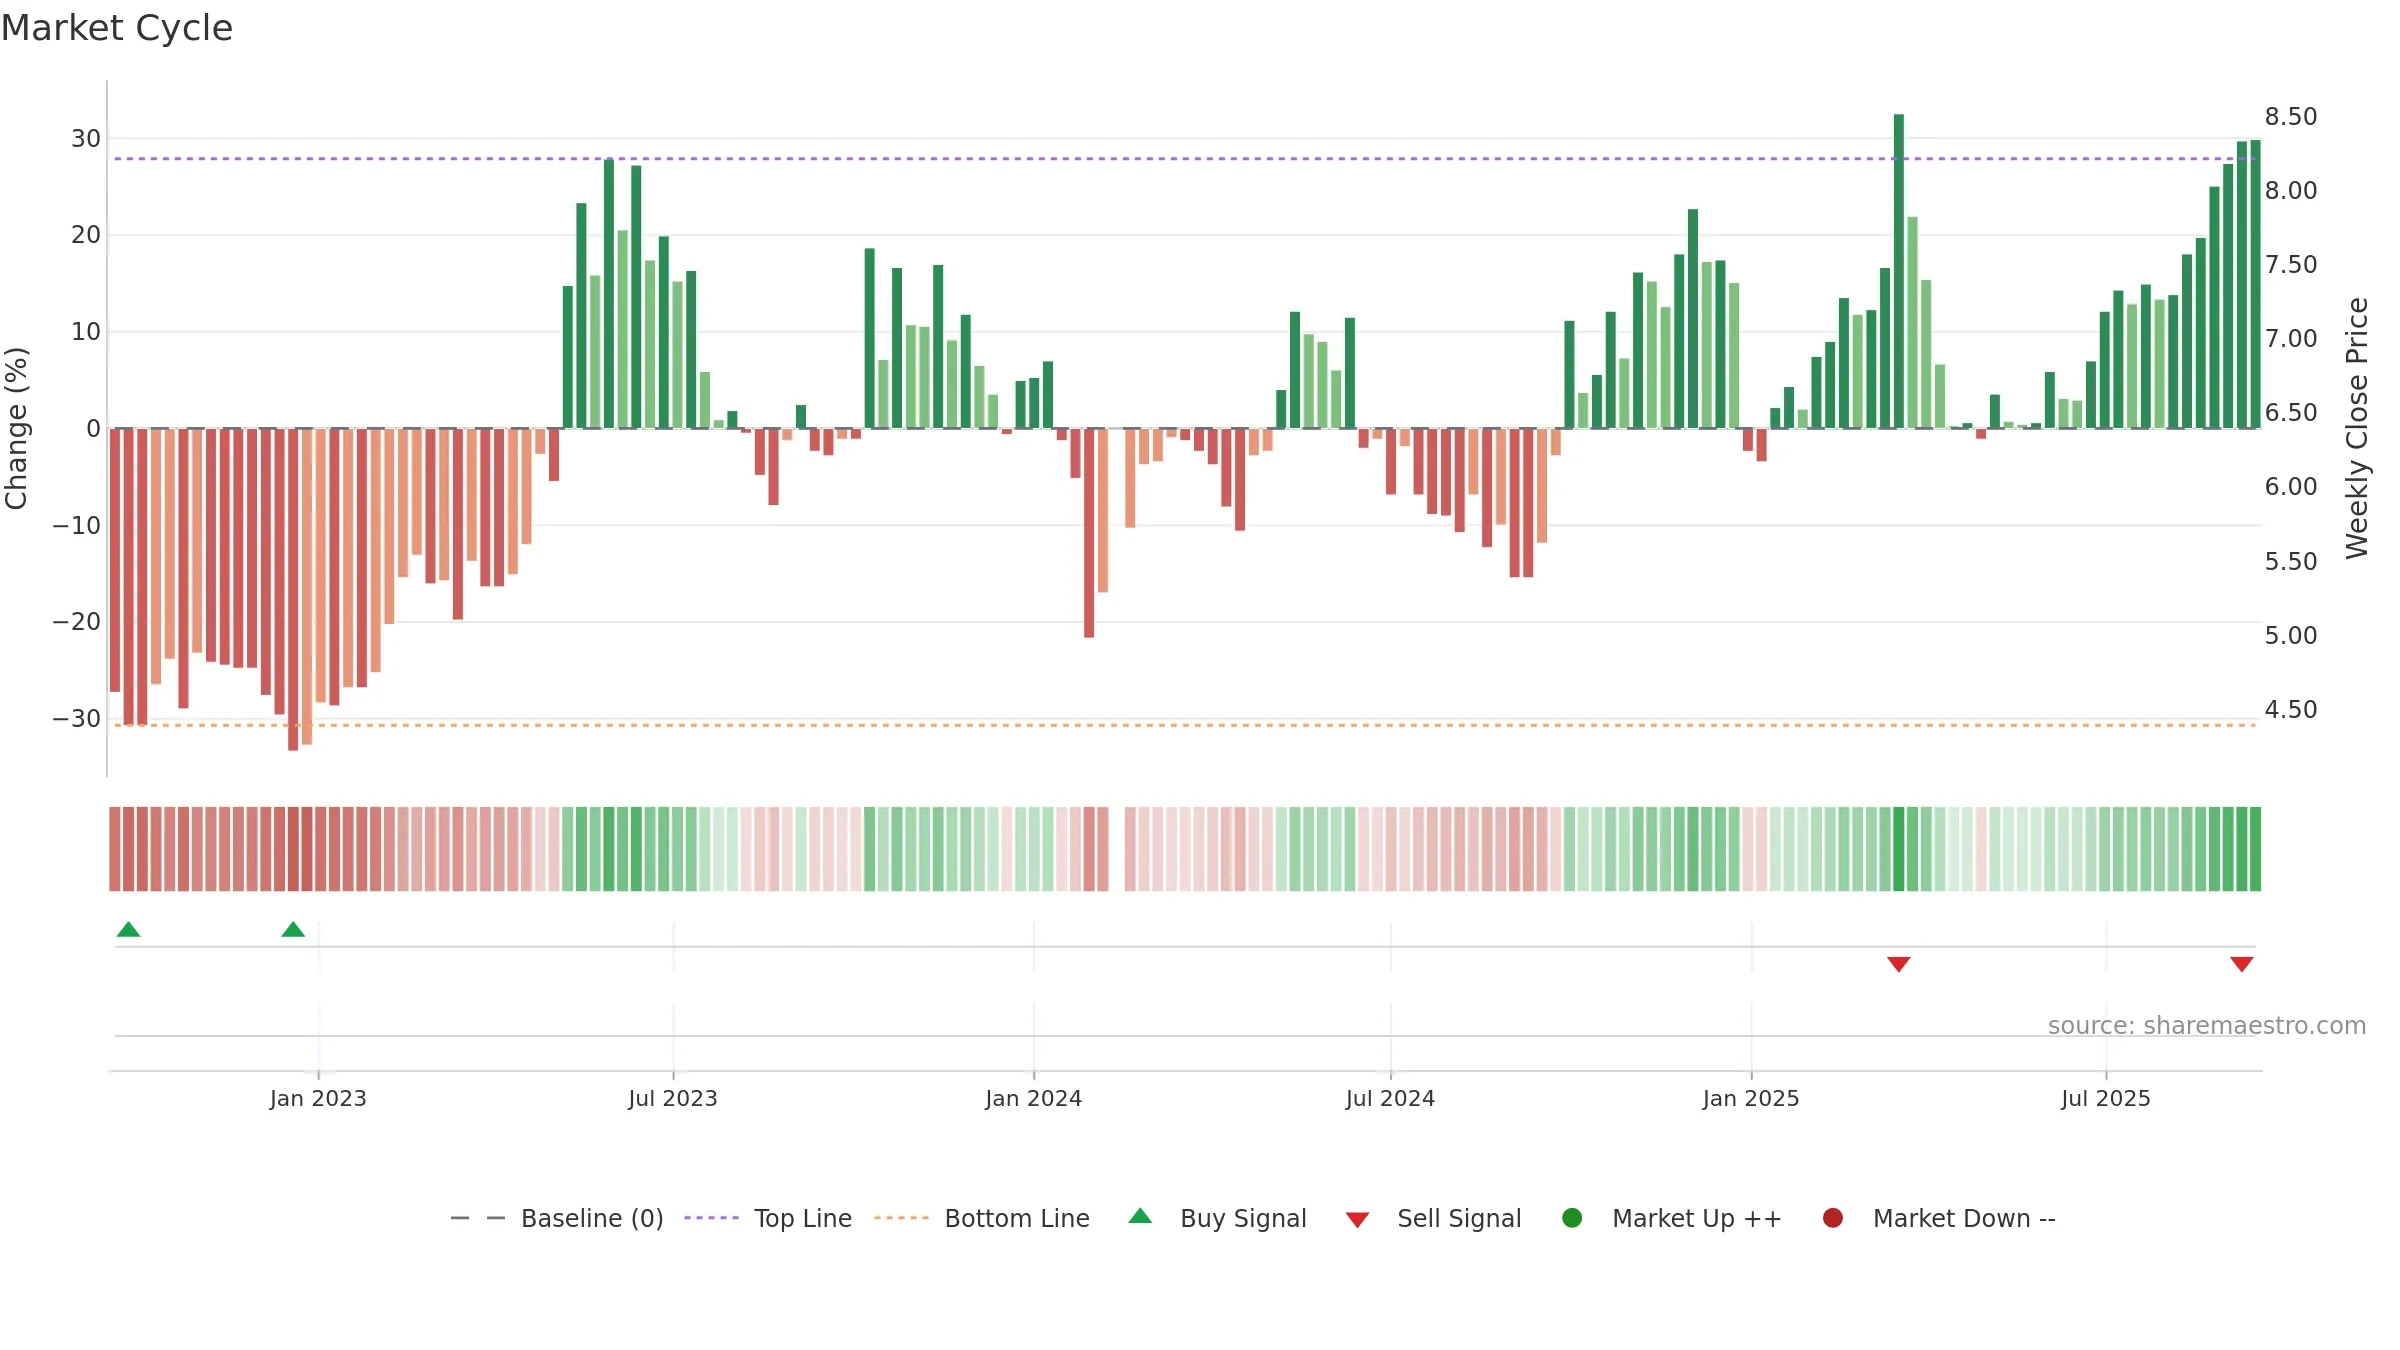Toggle the Top Line legend entry
The image size is (2400, 1350).
click(768, 1218)
